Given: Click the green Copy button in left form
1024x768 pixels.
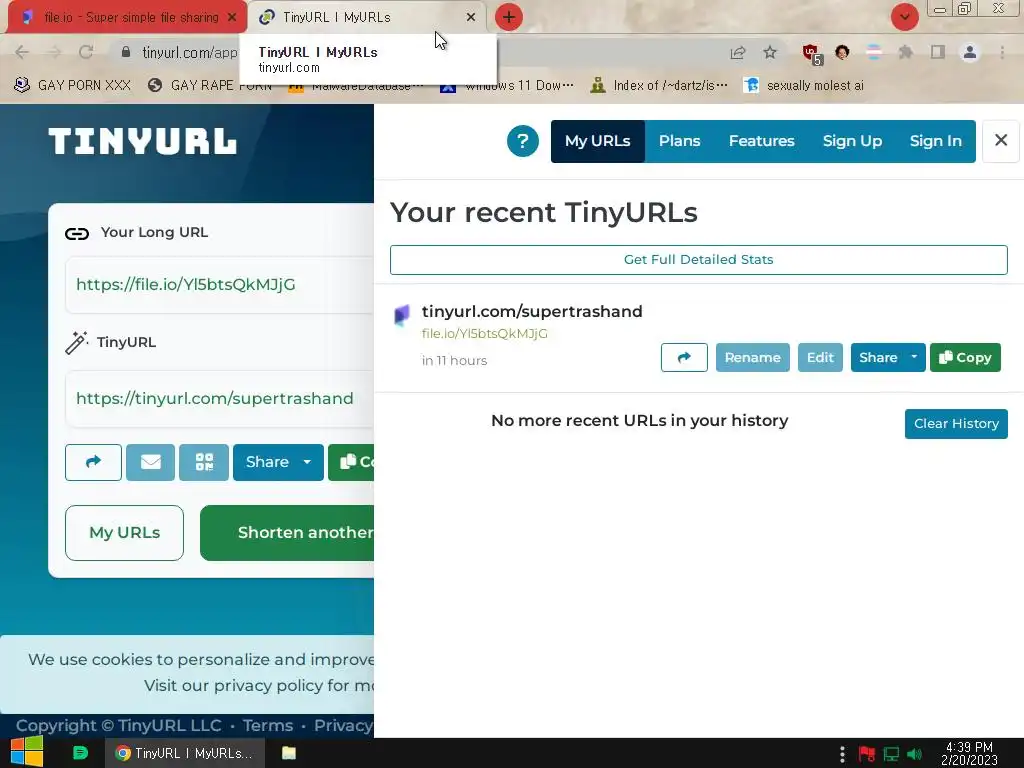Looking at the screenshot, I should coord(351,462).
